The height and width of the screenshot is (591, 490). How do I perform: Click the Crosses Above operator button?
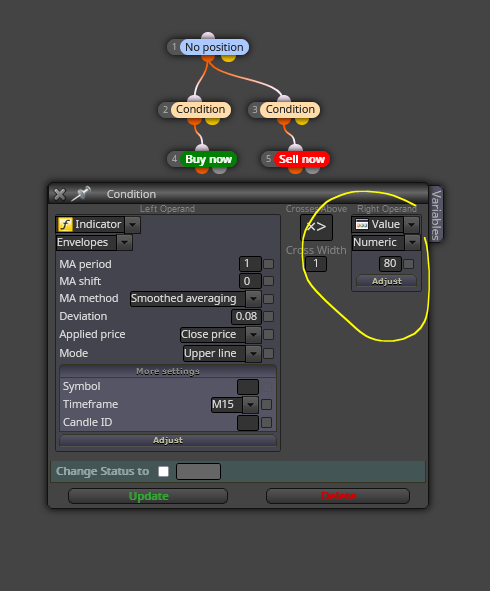pyautogui.click(x=316, y=227)
